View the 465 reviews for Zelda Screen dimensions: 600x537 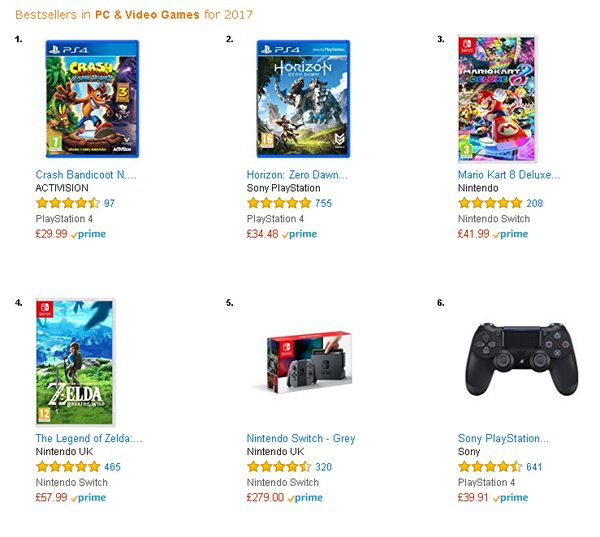click(x=112, y=467)
